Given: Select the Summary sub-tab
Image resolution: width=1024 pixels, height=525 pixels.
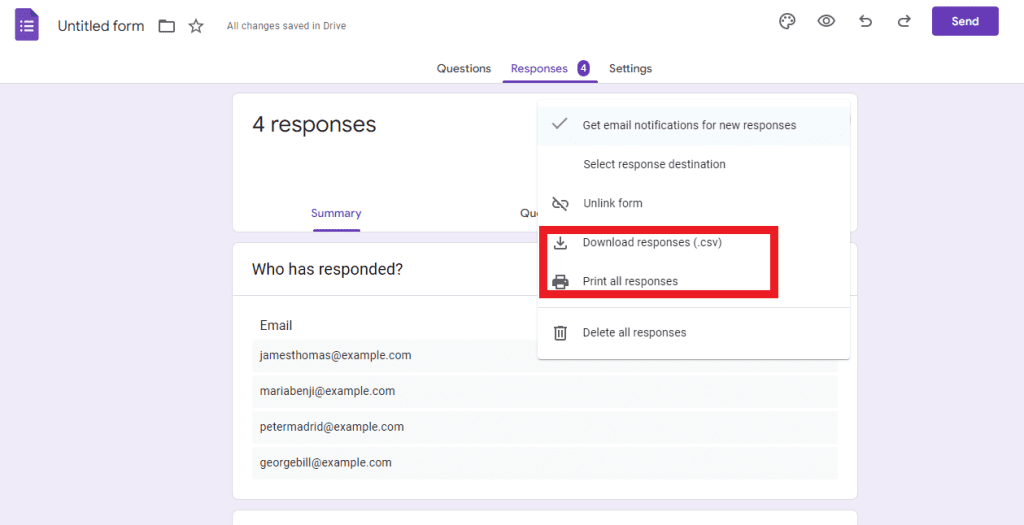Looking at the screenshot, I should 336,213.
